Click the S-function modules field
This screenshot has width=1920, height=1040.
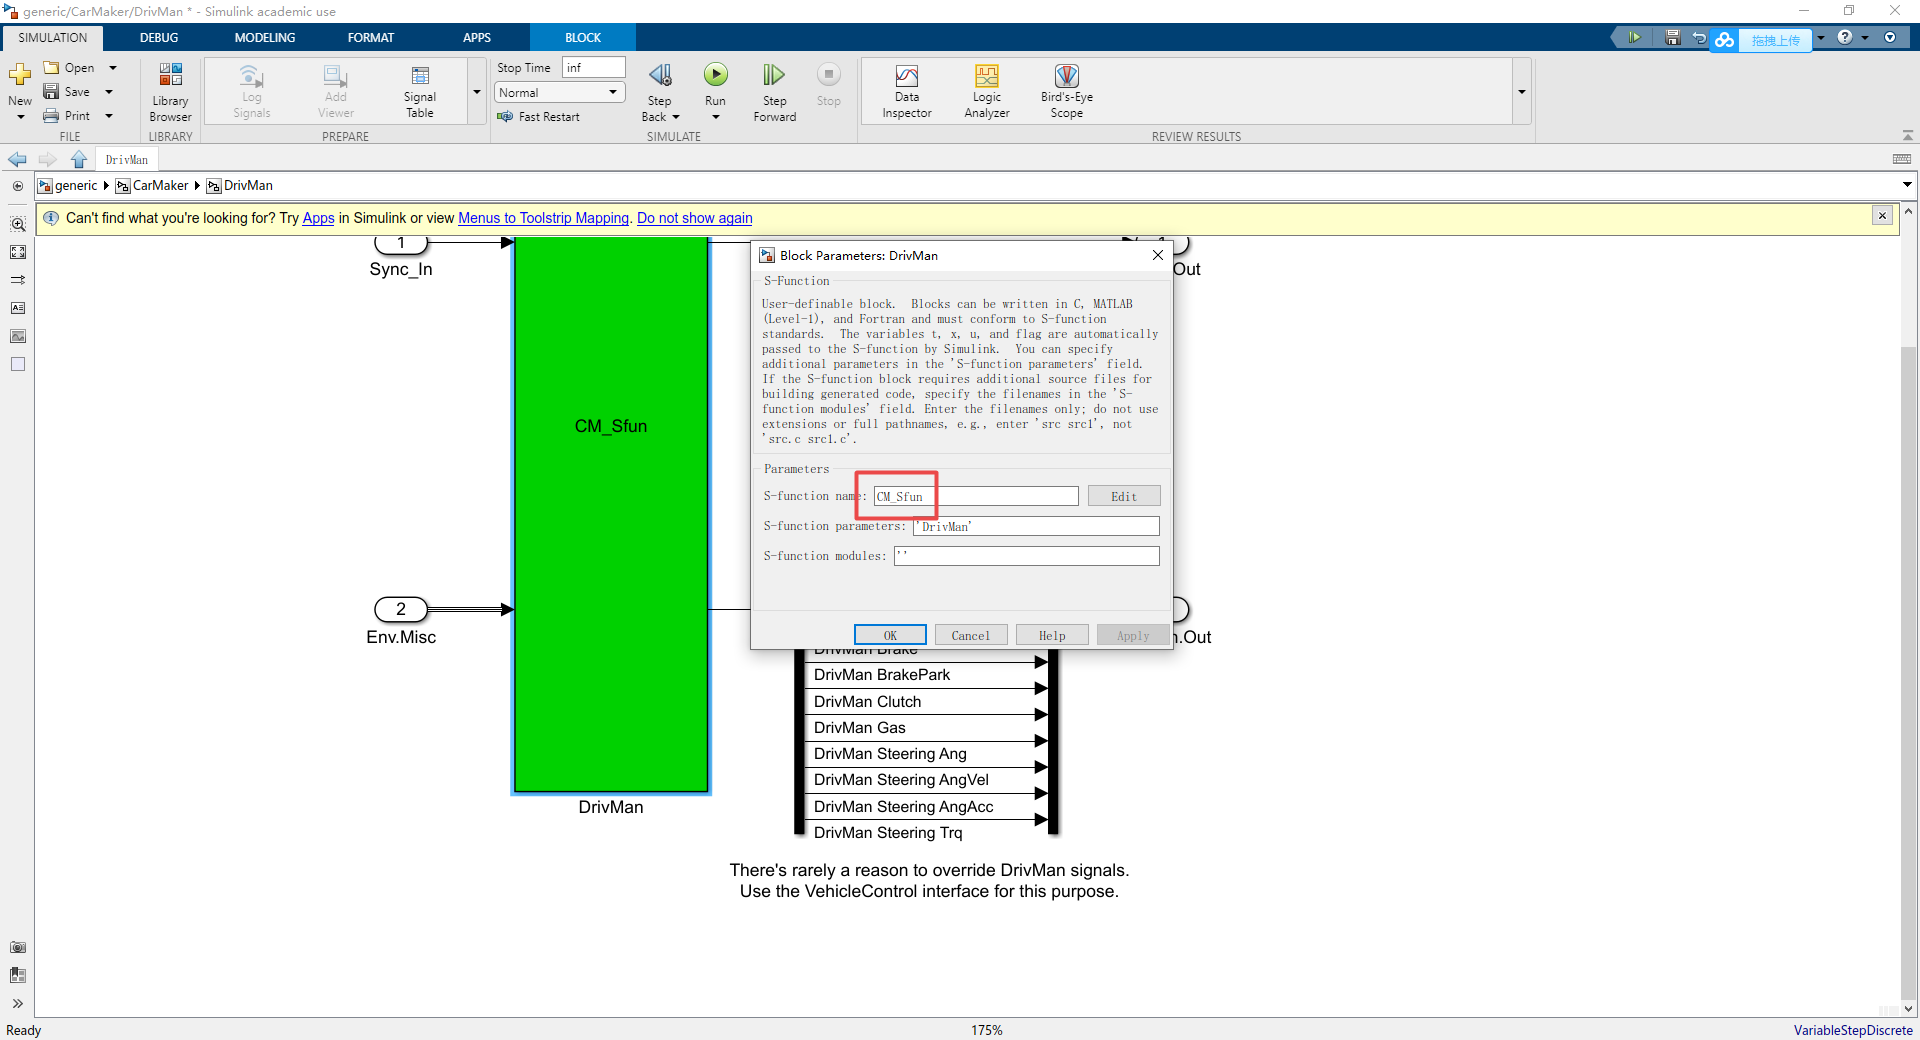point(1027,556)
